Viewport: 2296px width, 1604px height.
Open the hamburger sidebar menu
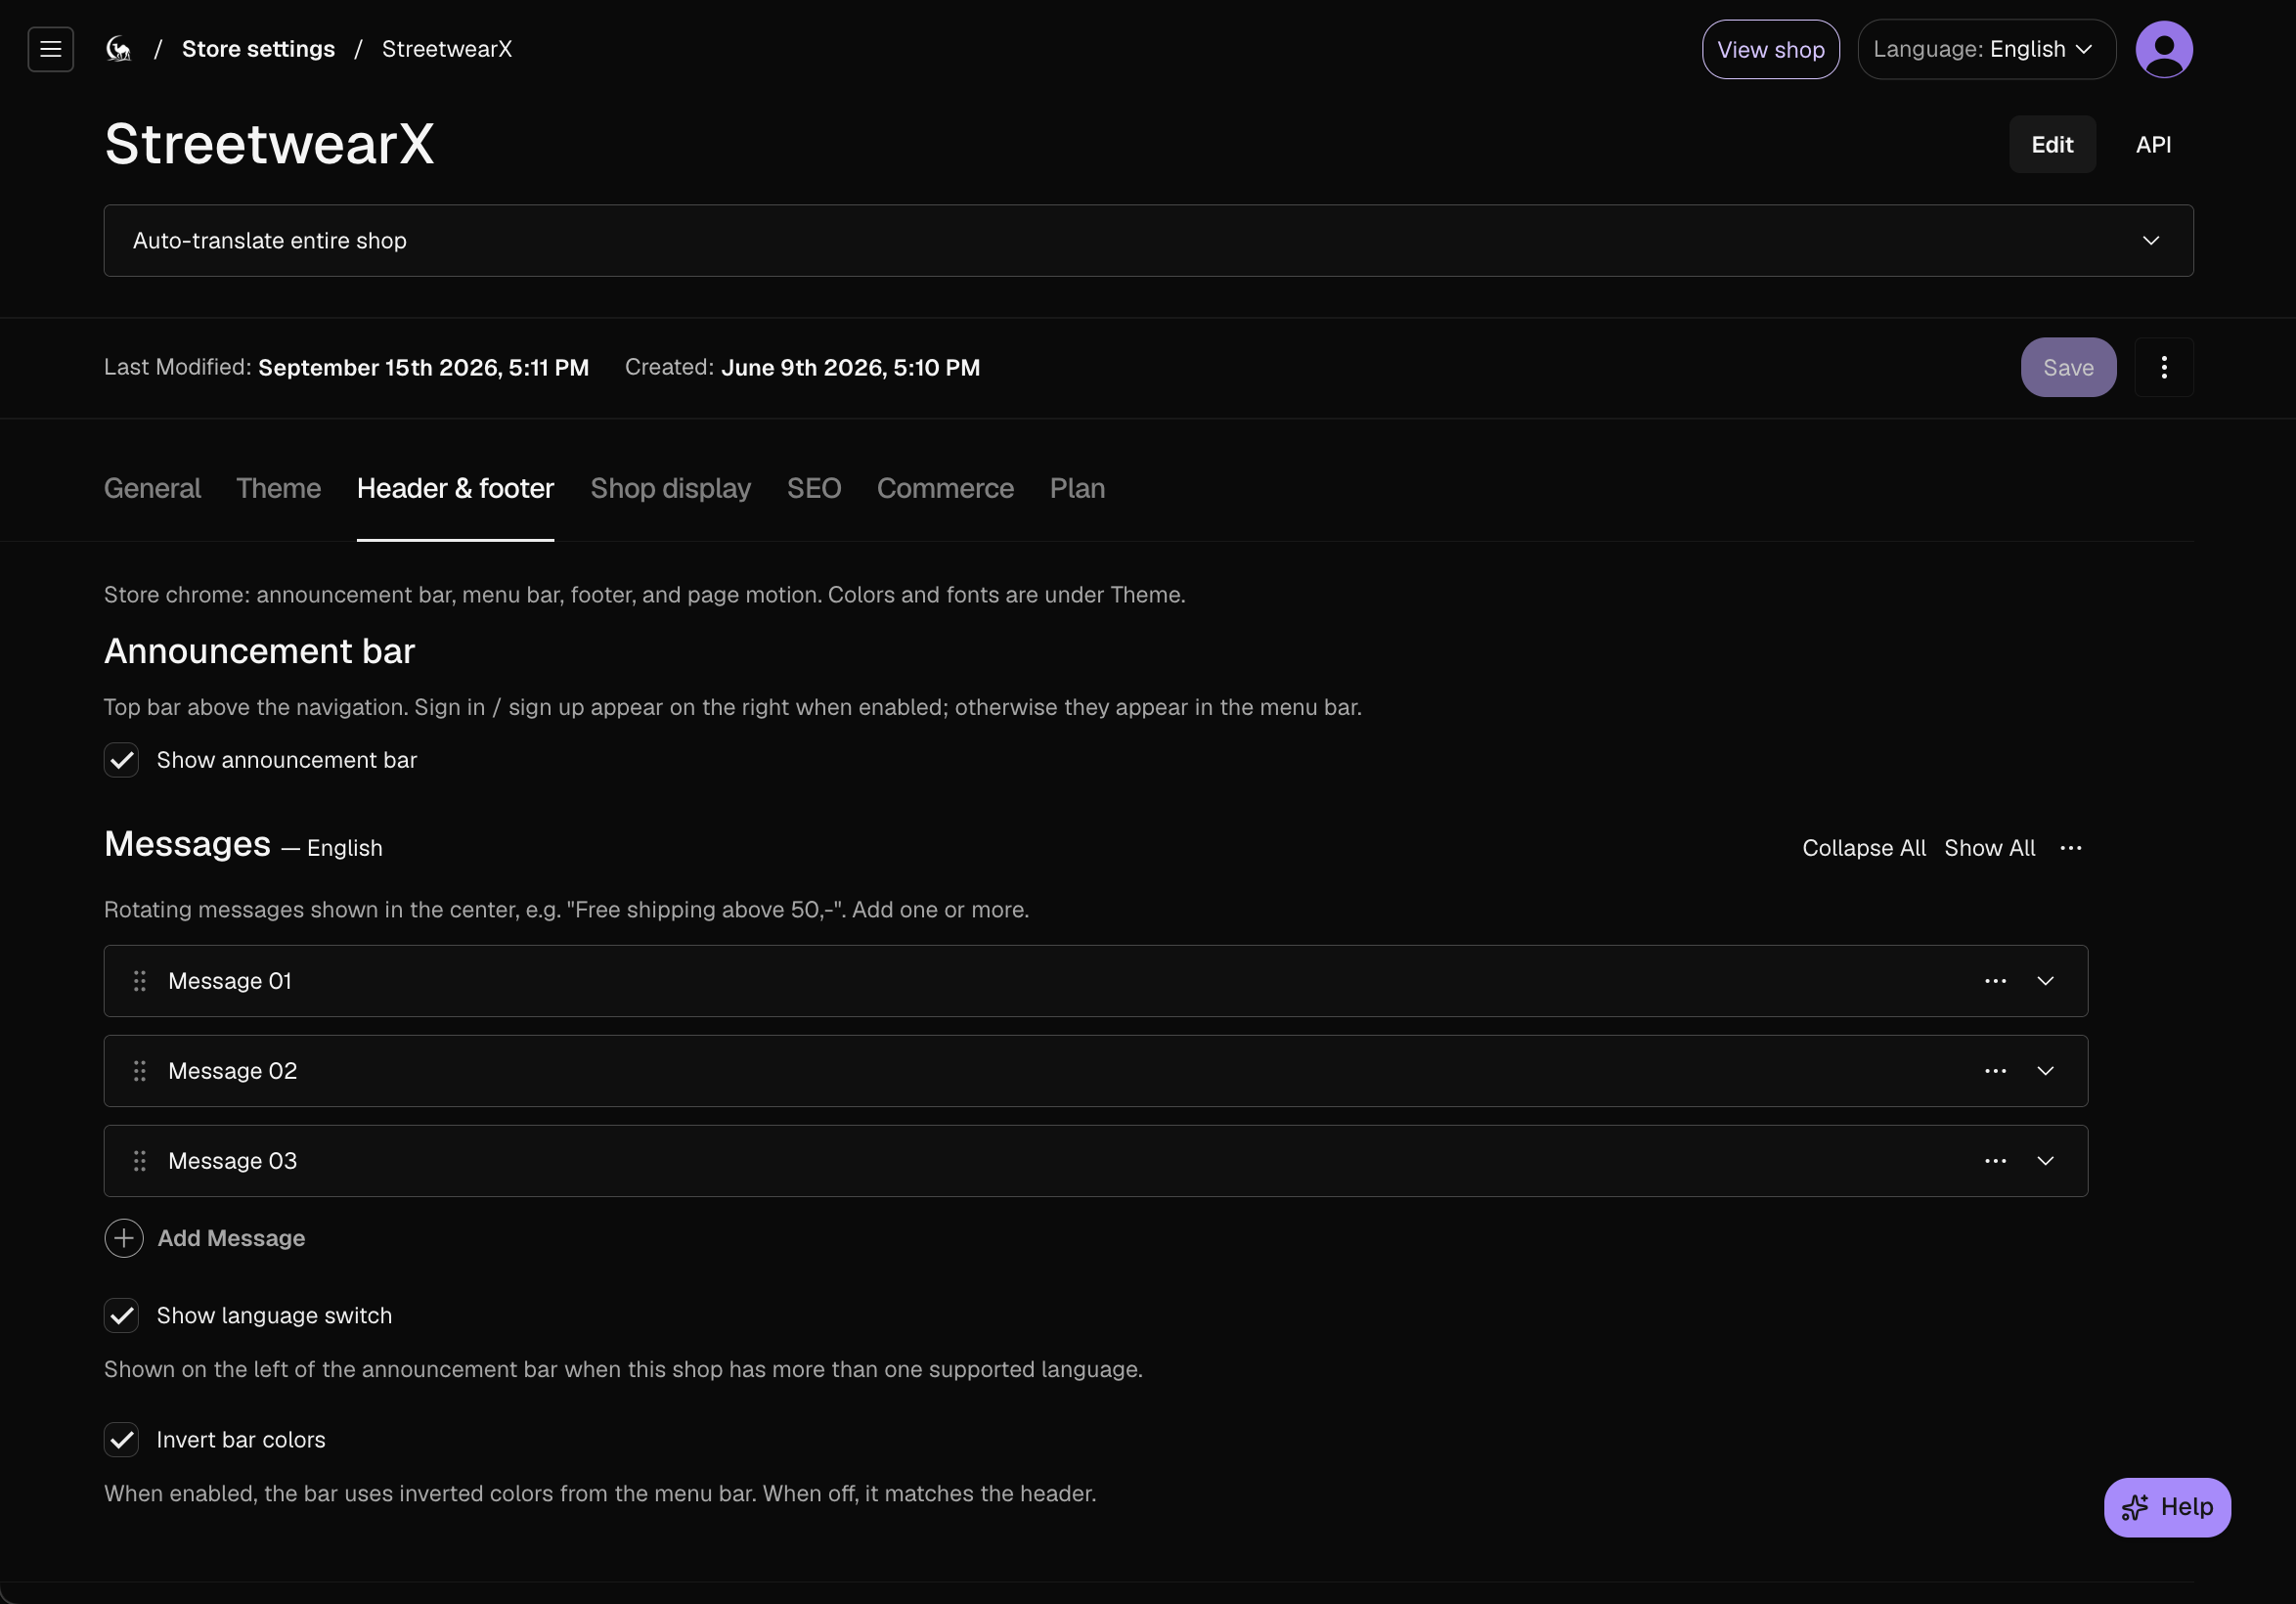pos(50,49)
